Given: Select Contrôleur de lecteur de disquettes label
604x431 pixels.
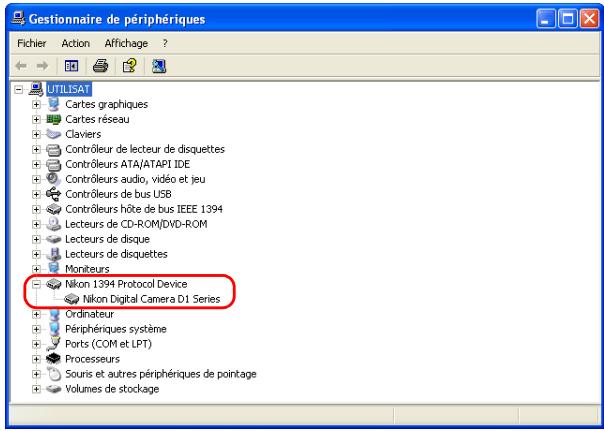Looking at the screenshot, I should [145, 149].
